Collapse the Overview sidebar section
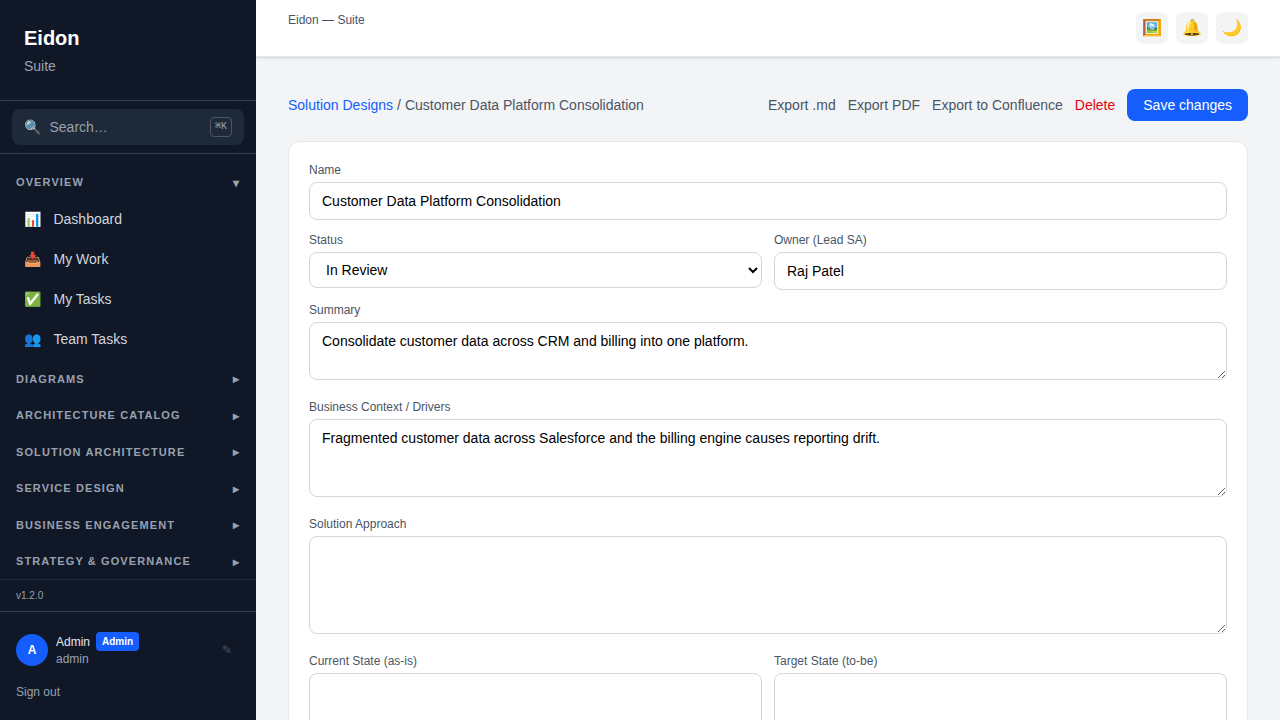The width and height of the screenshot is (1280, 720). click(x=128, y=182)
